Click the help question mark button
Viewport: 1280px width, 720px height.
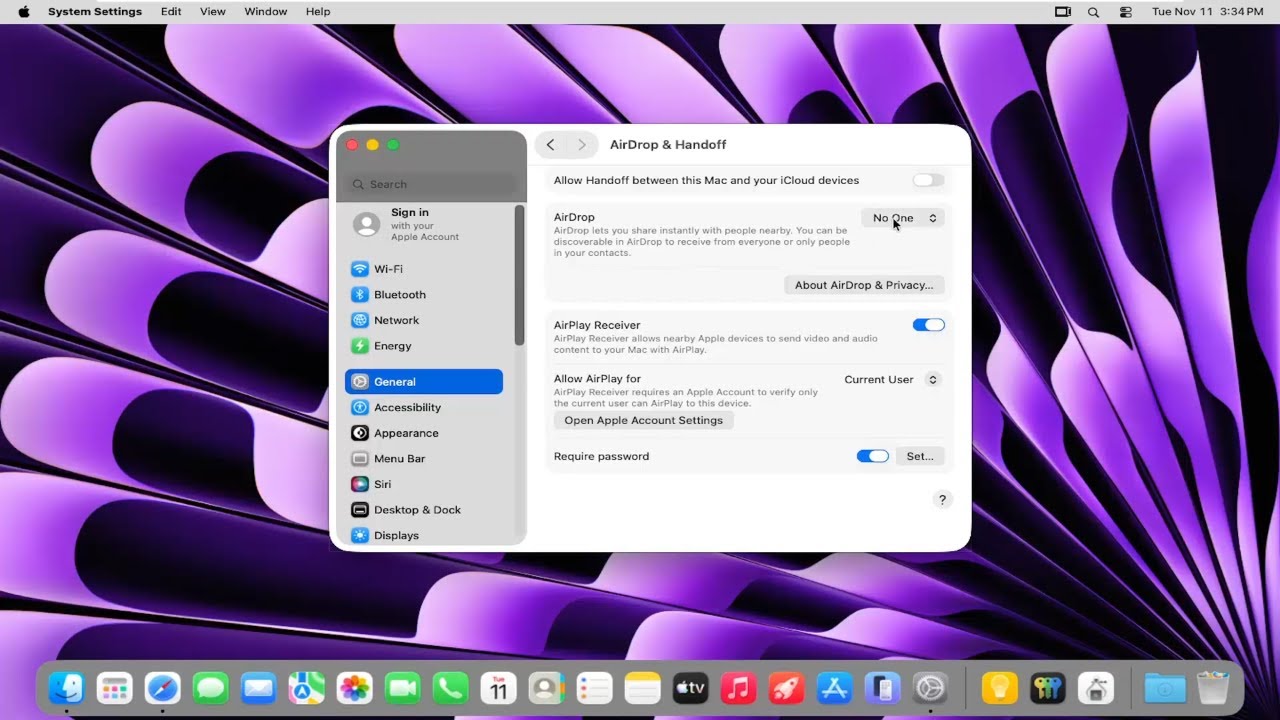[x=942, y=500]
